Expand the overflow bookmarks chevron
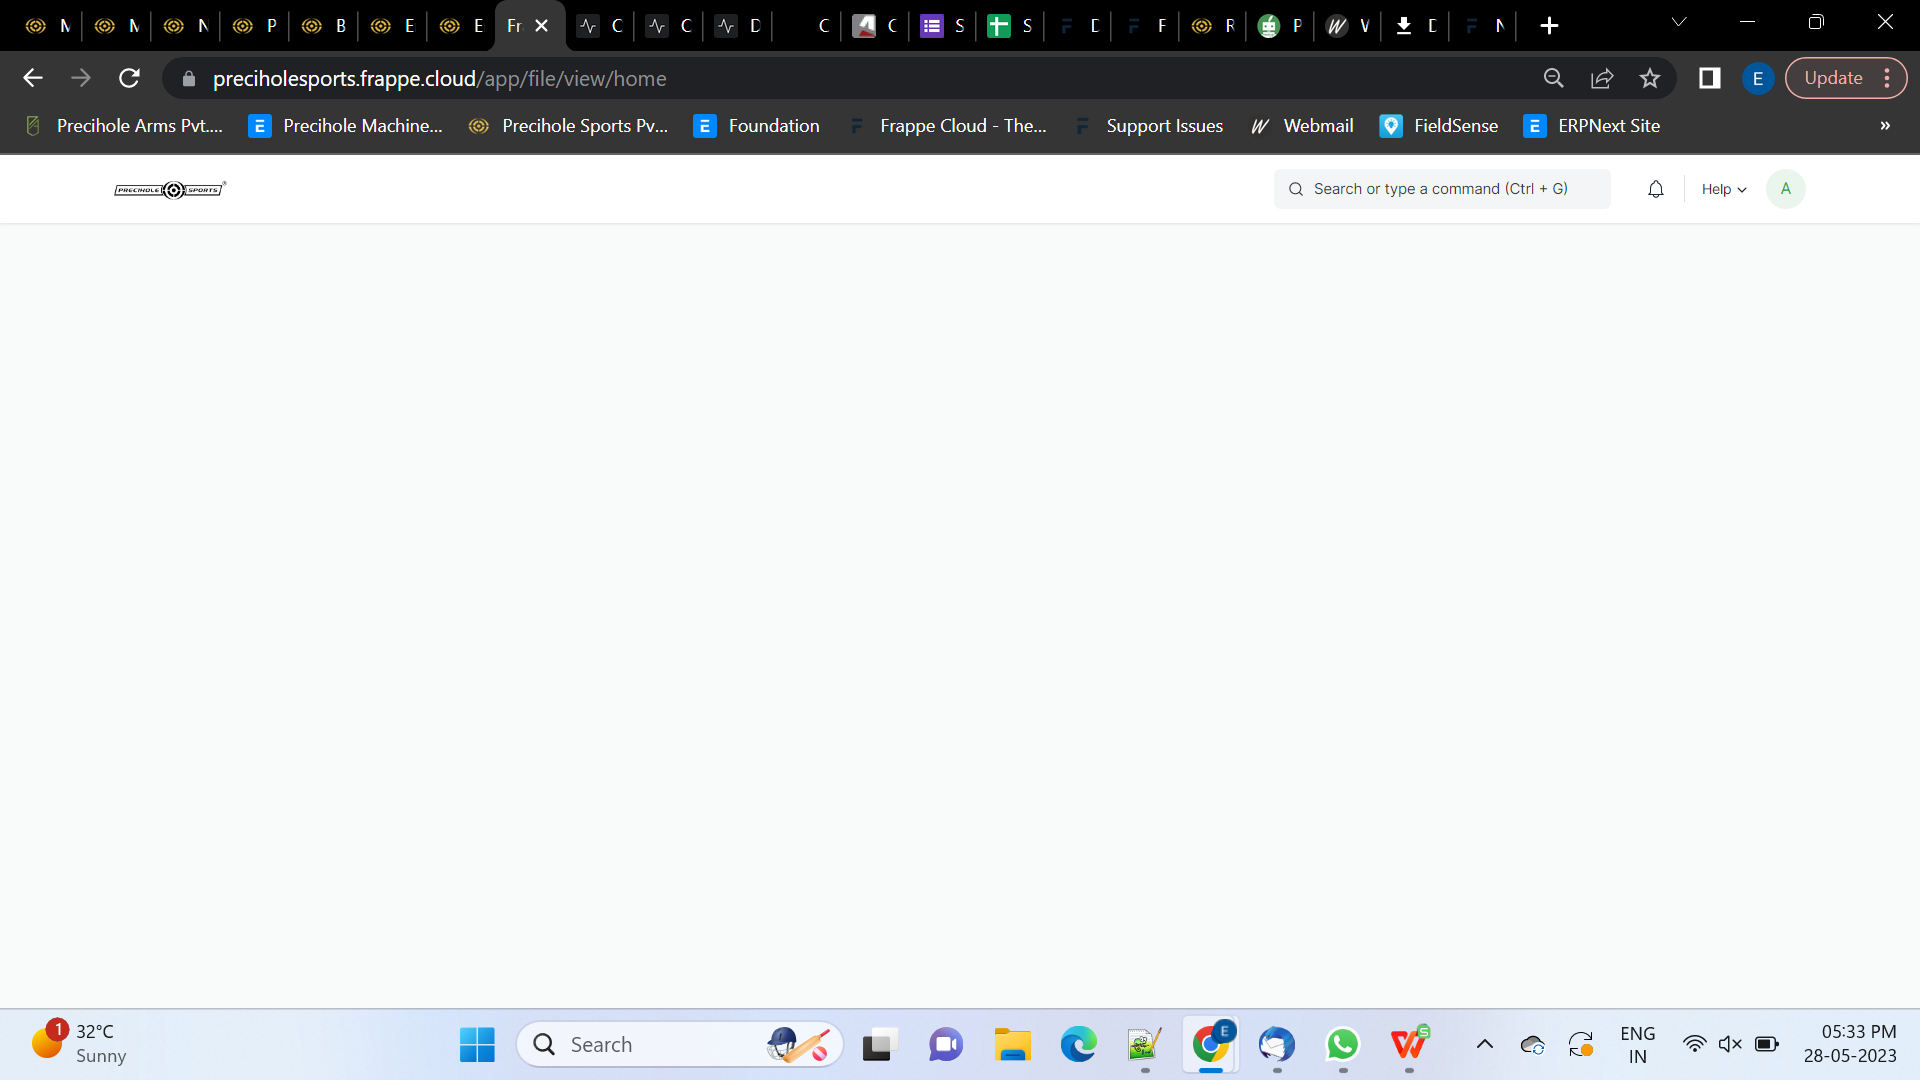Screen dimensions: 1920x1080 (1884, 126)
